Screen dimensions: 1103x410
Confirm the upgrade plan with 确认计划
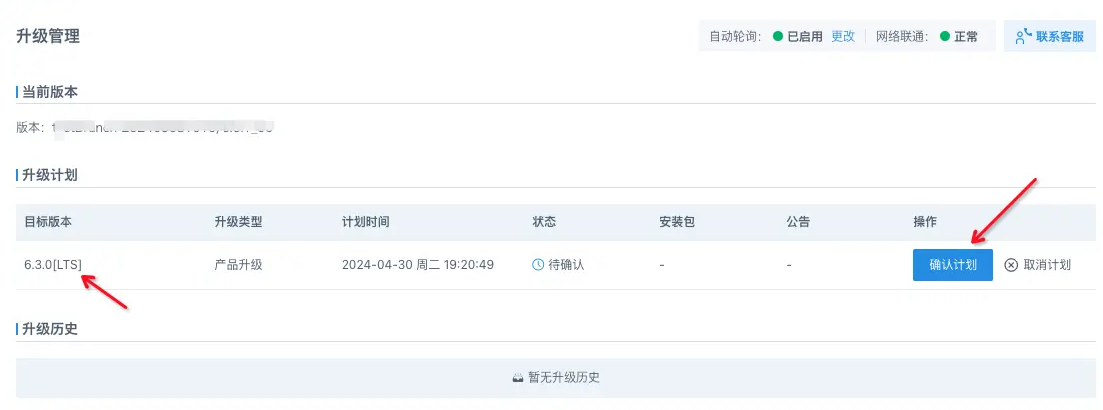click(x=952, y=265)
